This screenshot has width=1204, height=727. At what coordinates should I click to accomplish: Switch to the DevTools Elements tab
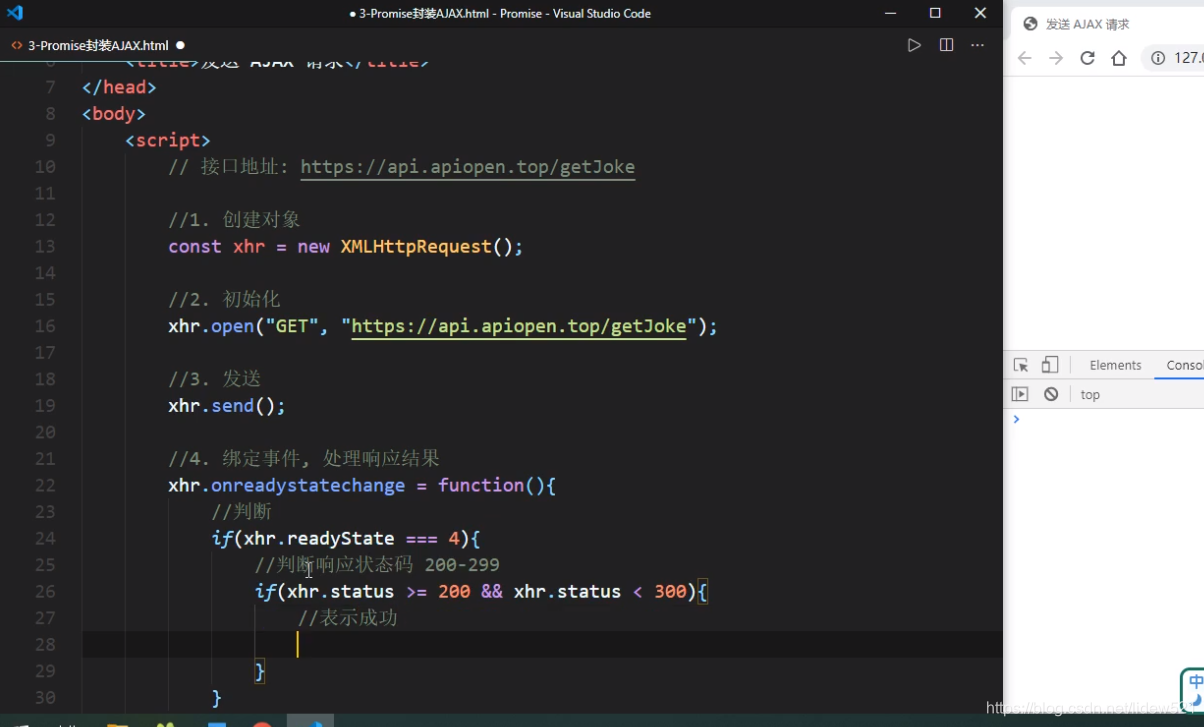[1115, 365]
